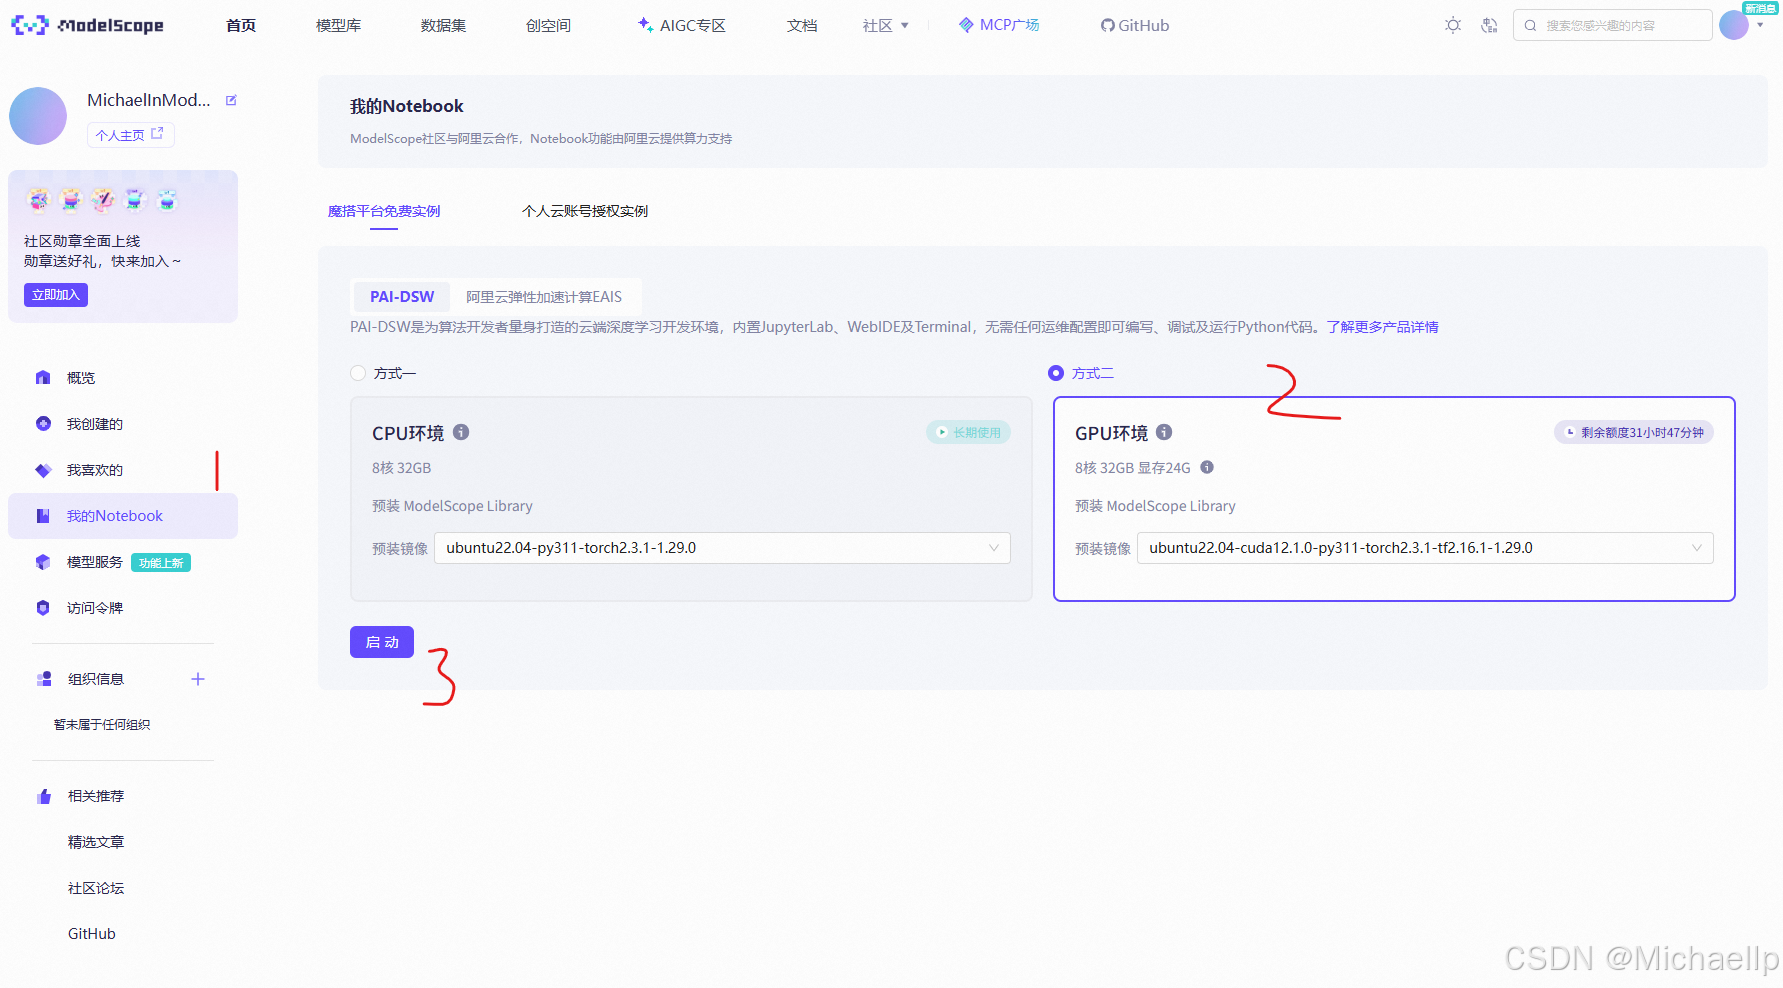Open 创空间 in the navbar
The image size is (1783, 988).
click(548, 25)
